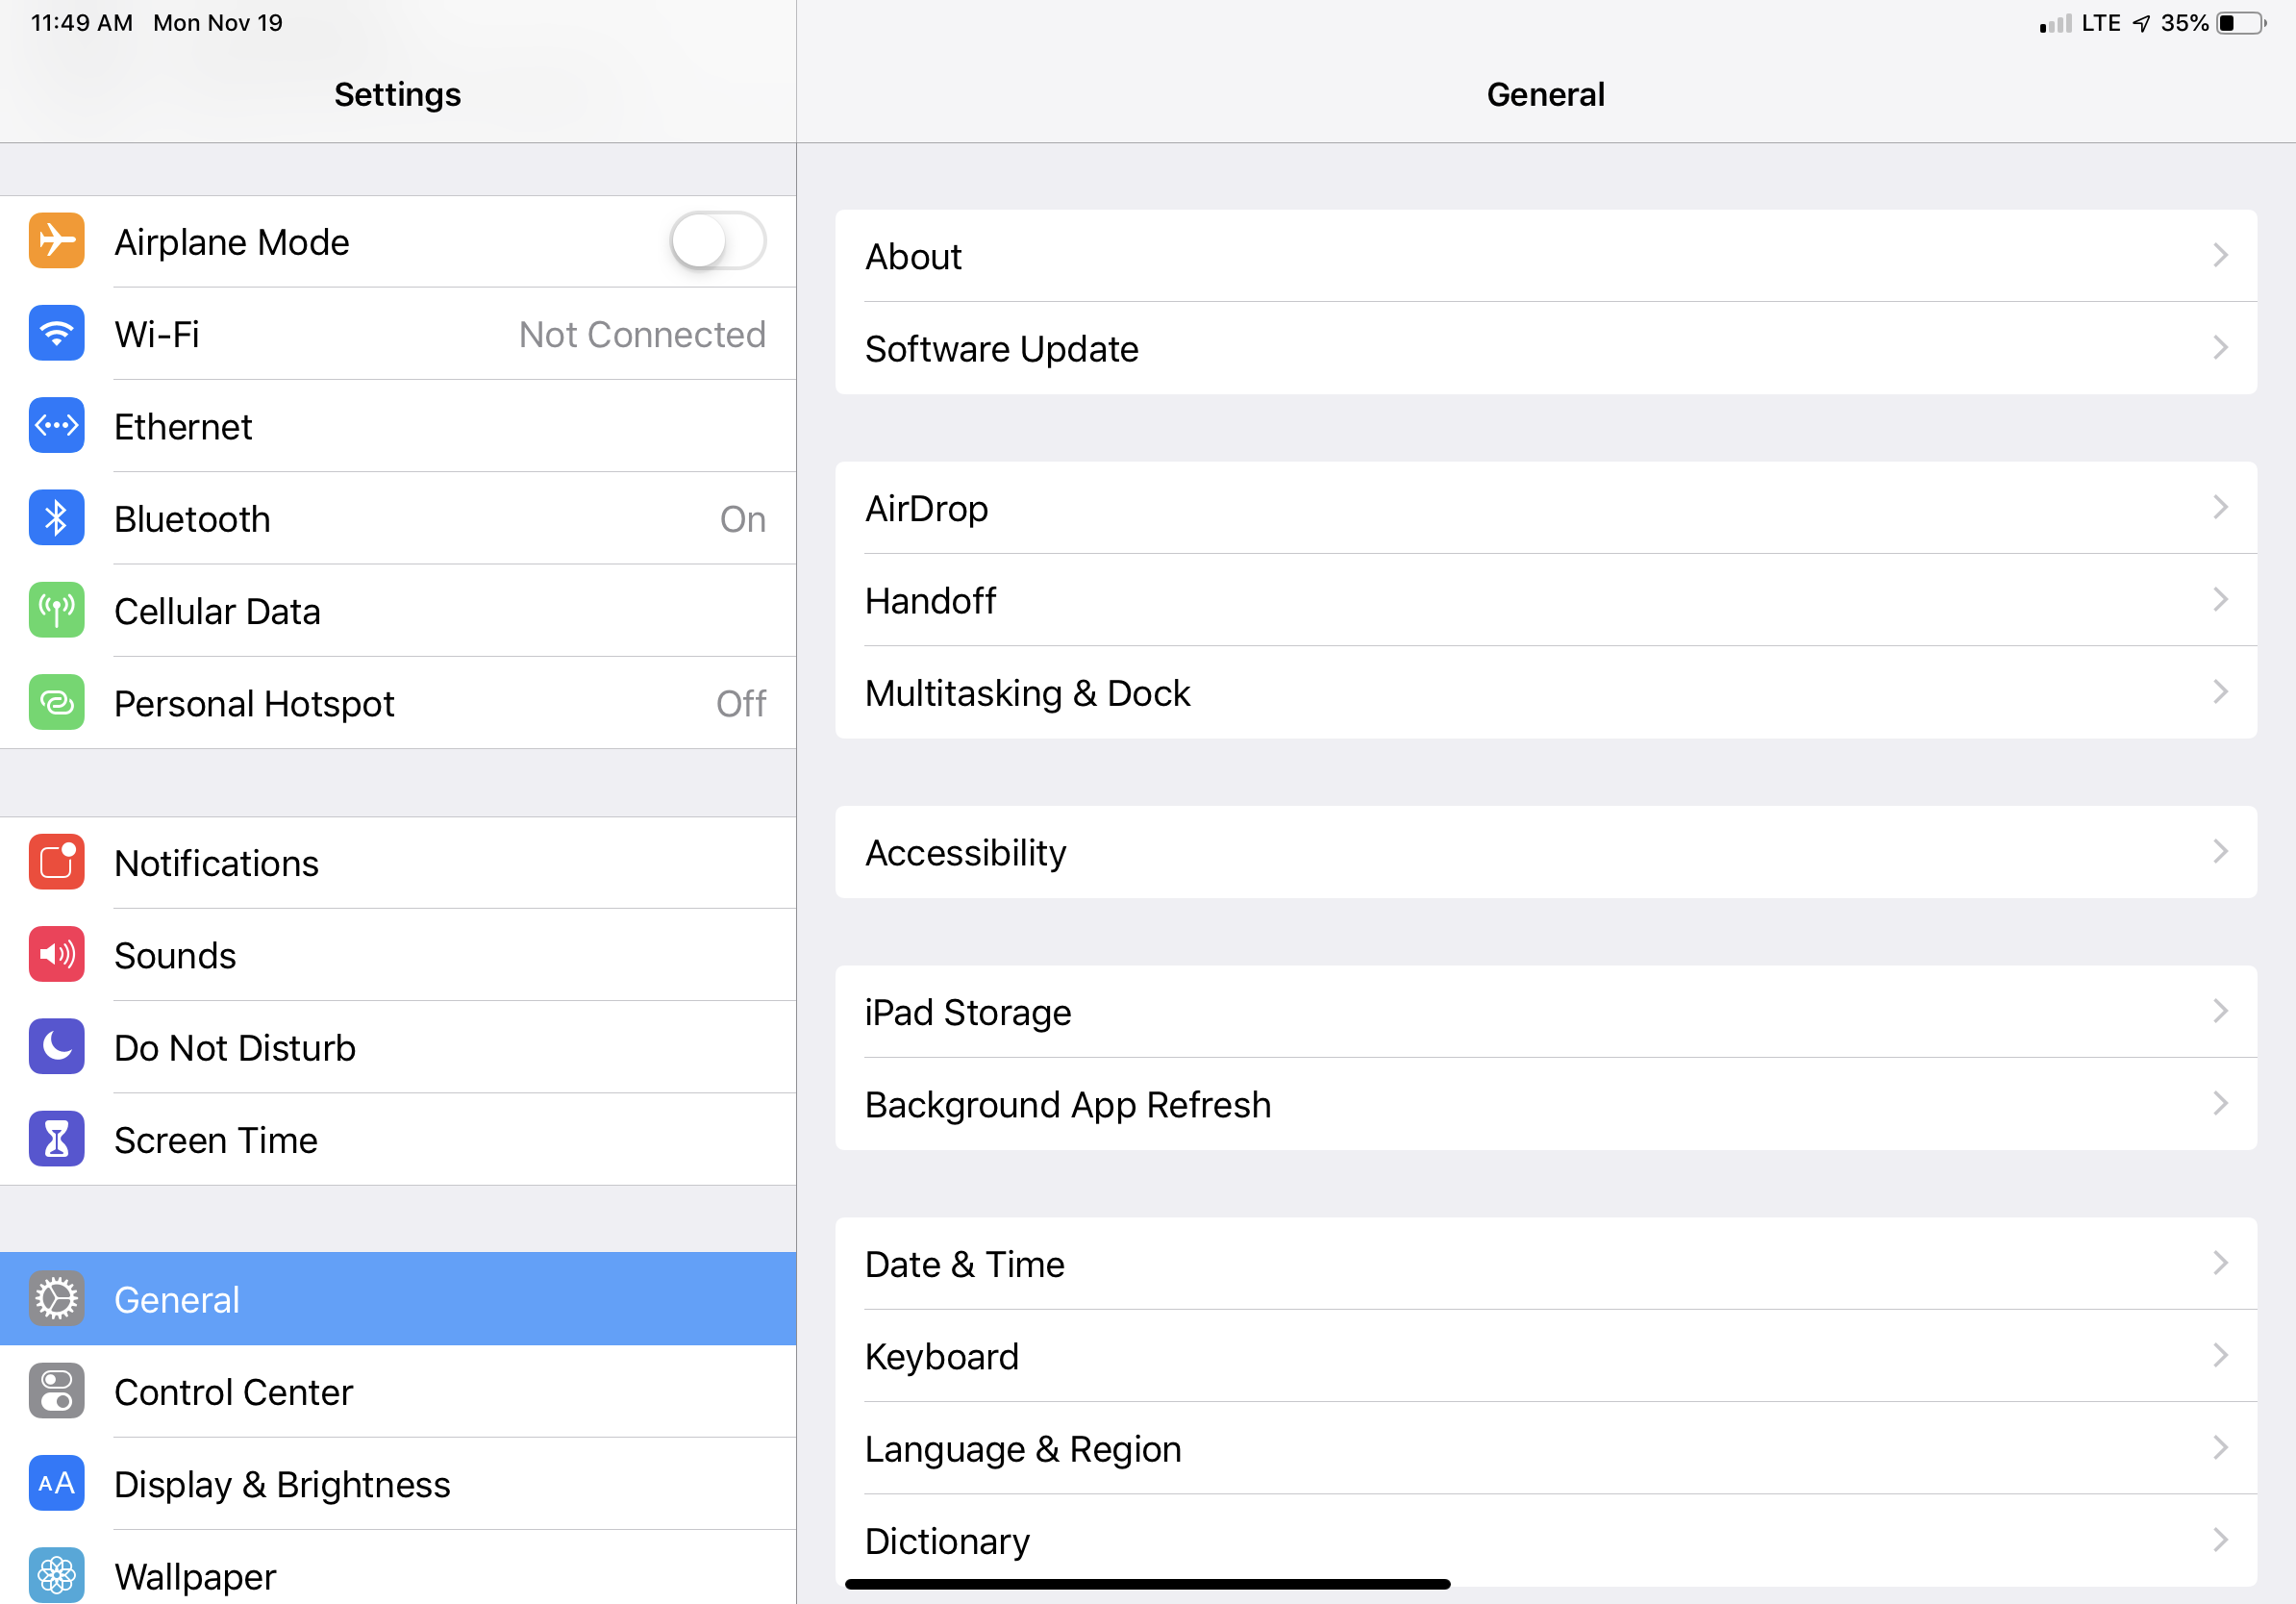2296x1604 pixels.
Task: Tap the AirDrop row chevron
Action: tap(2221, 508)
